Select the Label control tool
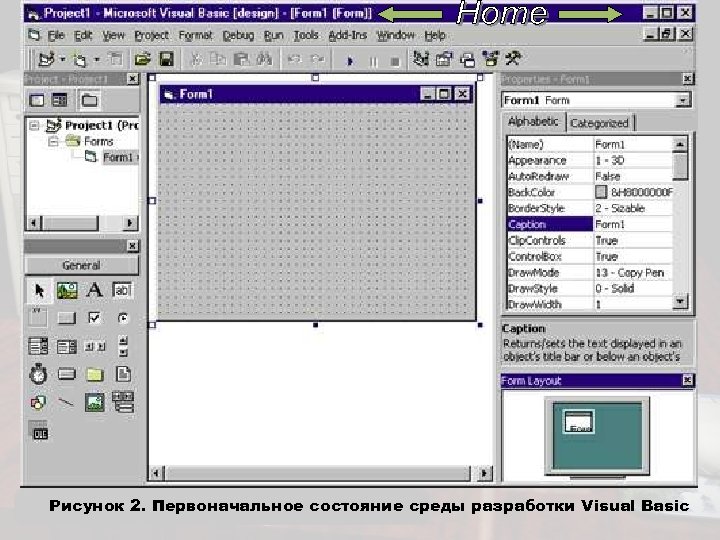The image size is (720, 540). point(95,290)
